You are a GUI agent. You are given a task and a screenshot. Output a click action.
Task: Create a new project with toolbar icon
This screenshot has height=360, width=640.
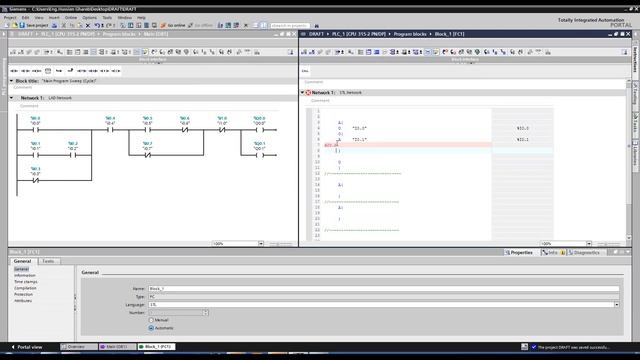click(x=7, y=25)
